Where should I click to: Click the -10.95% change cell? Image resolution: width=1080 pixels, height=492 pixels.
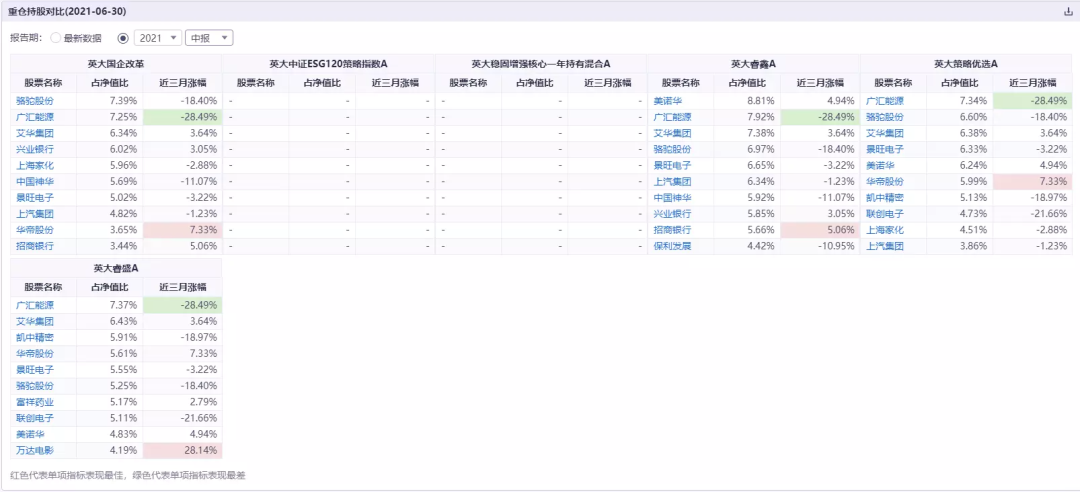[x=820, y=246]
